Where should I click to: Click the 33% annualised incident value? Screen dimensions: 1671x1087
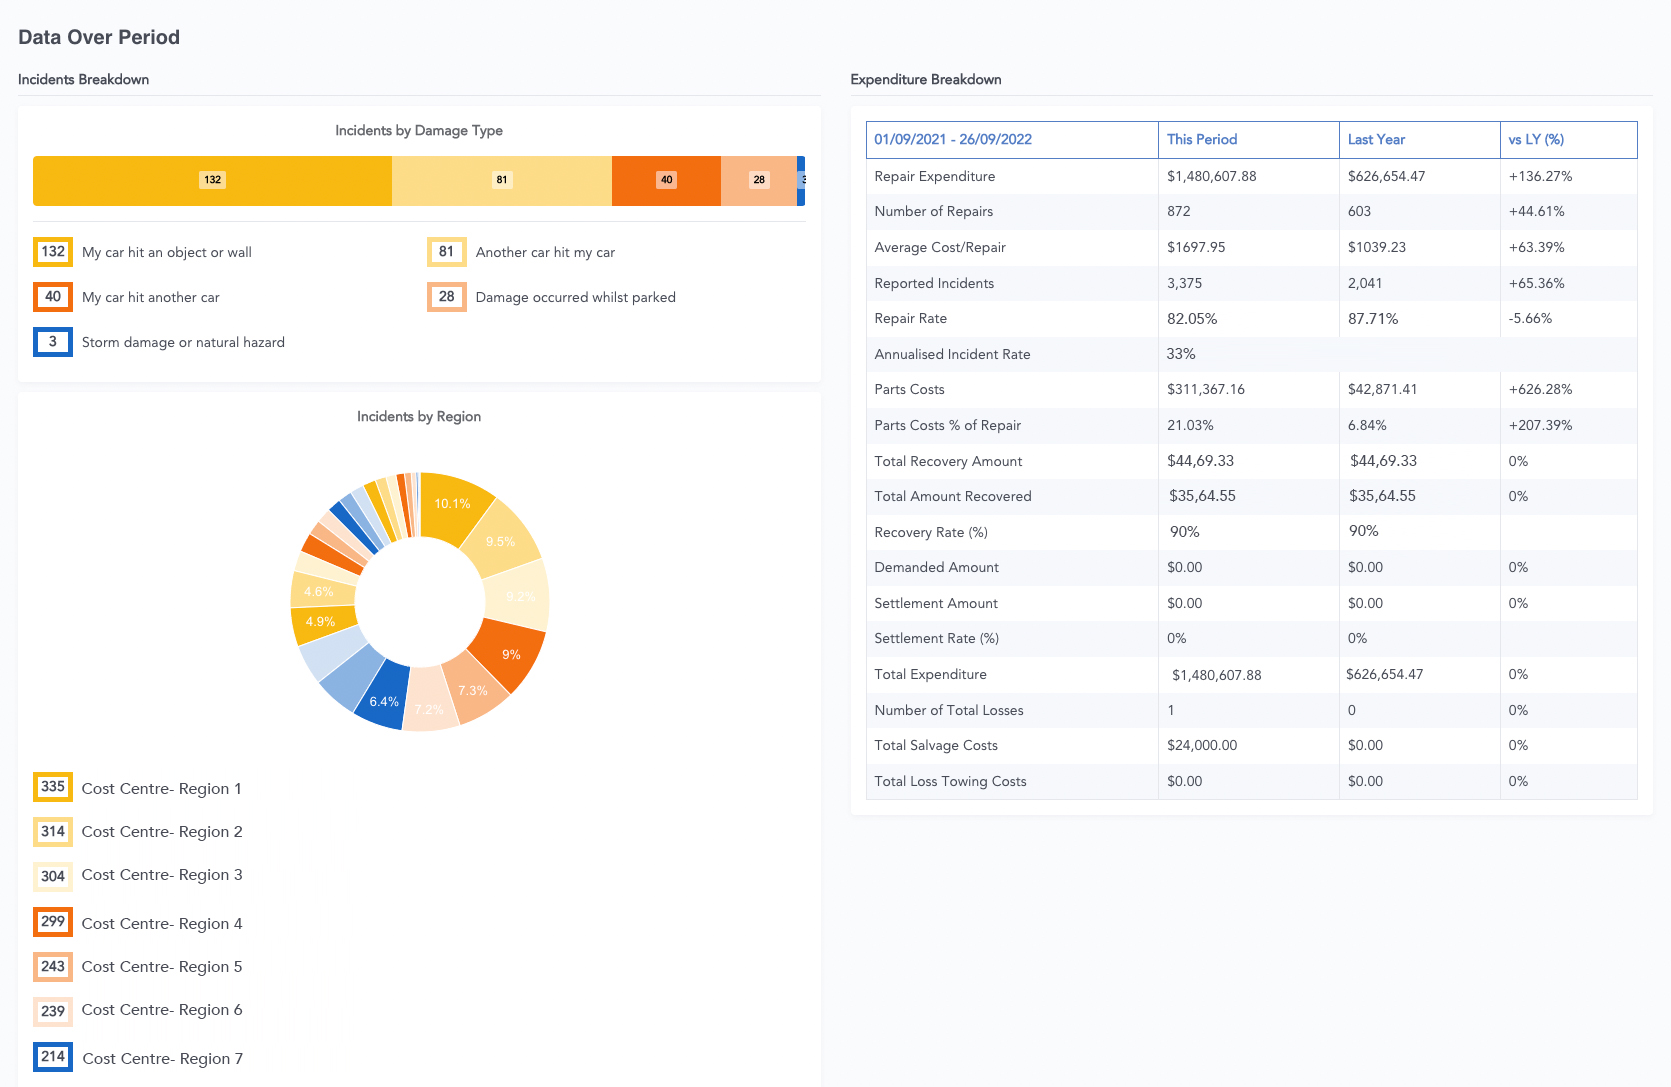pyautogui.click(x=1181, y=354)
